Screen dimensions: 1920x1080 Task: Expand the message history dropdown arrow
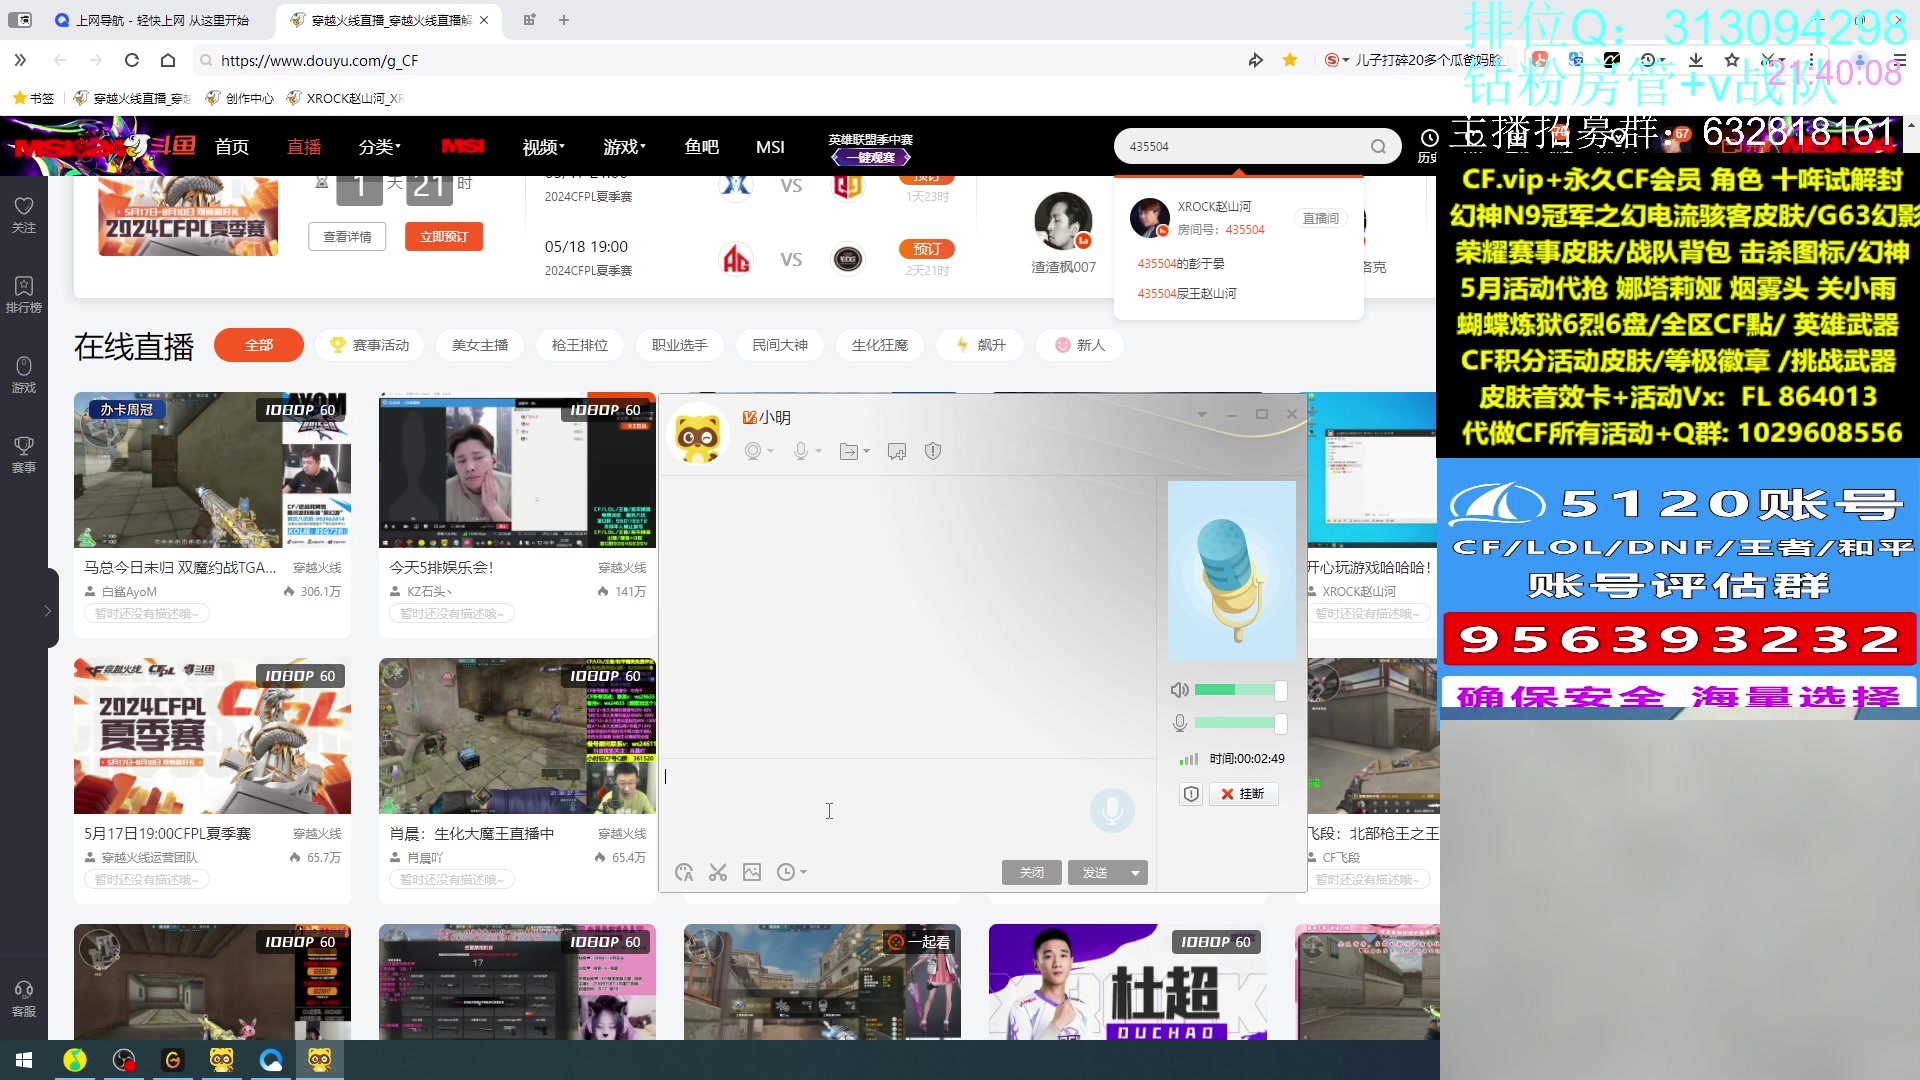(x=803, y=872)
